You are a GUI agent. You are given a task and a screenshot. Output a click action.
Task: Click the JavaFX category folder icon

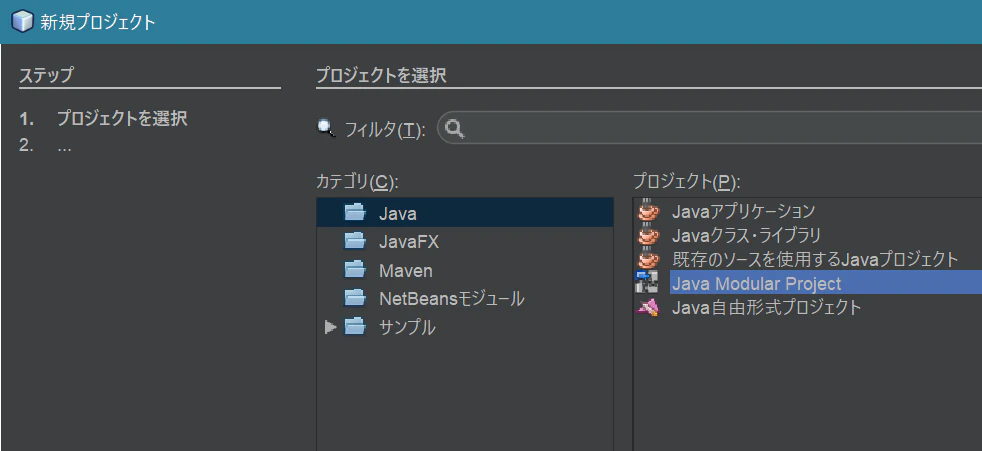coord(355,241)
